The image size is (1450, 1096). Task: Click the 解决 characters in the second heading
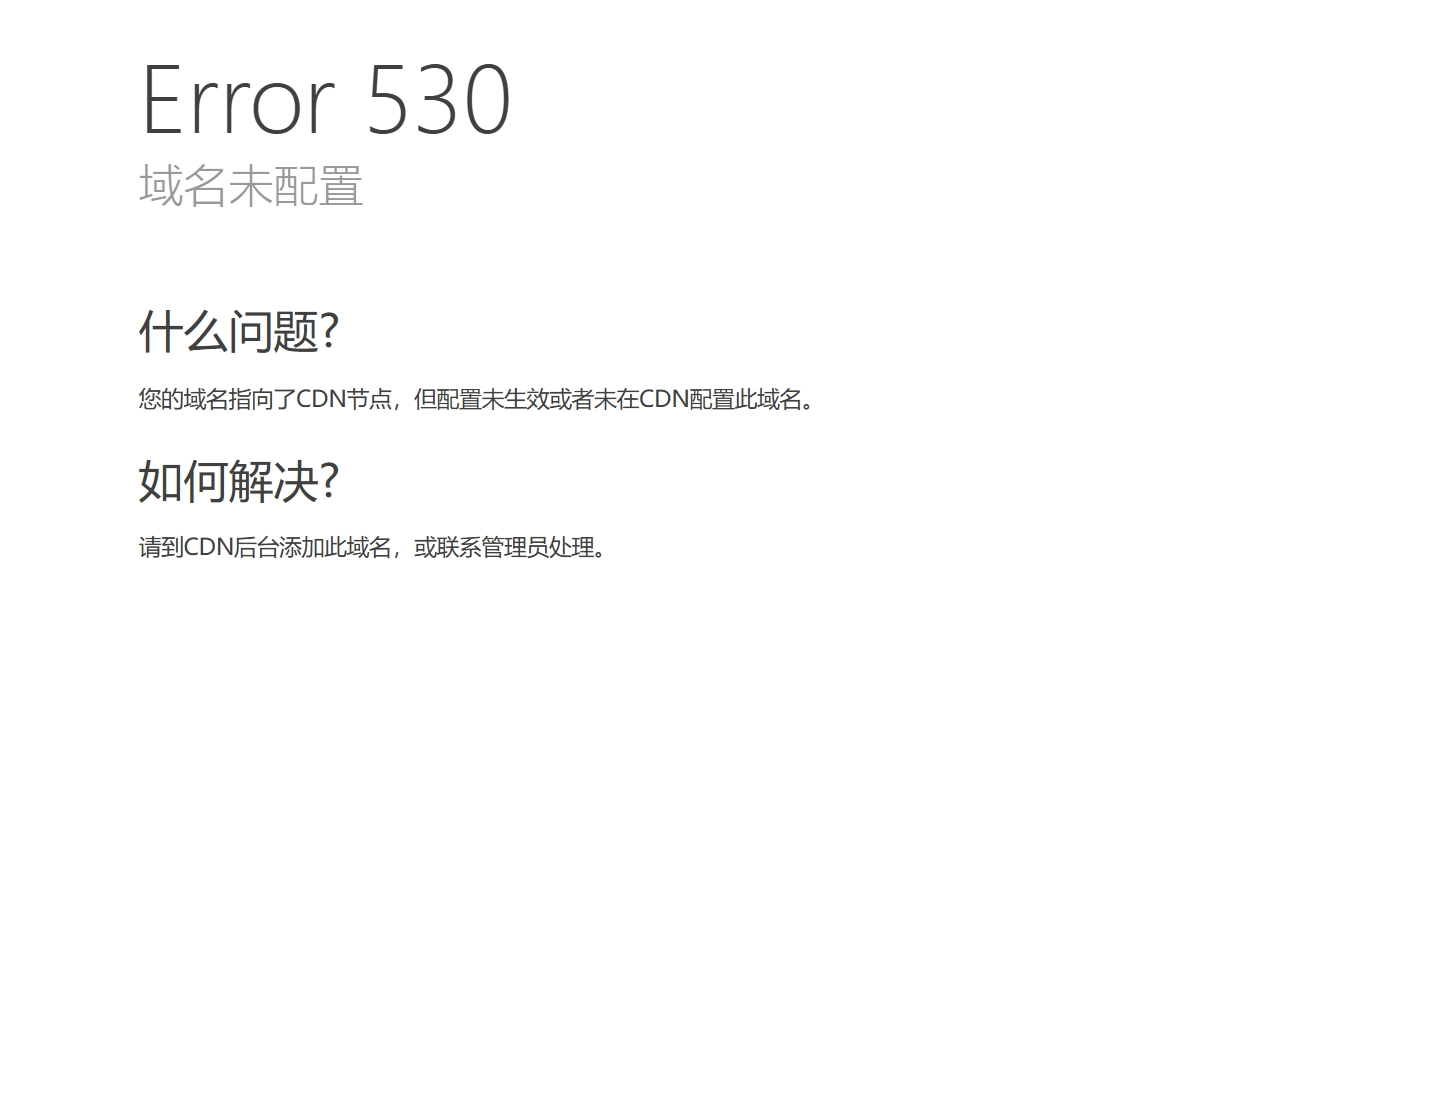(274, 481)
